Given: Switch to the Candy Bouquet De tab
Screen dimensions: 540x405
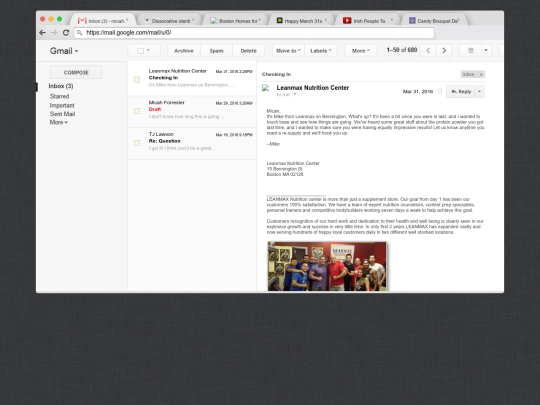Looking at the screenshot, I should click(x=435, y=21).
